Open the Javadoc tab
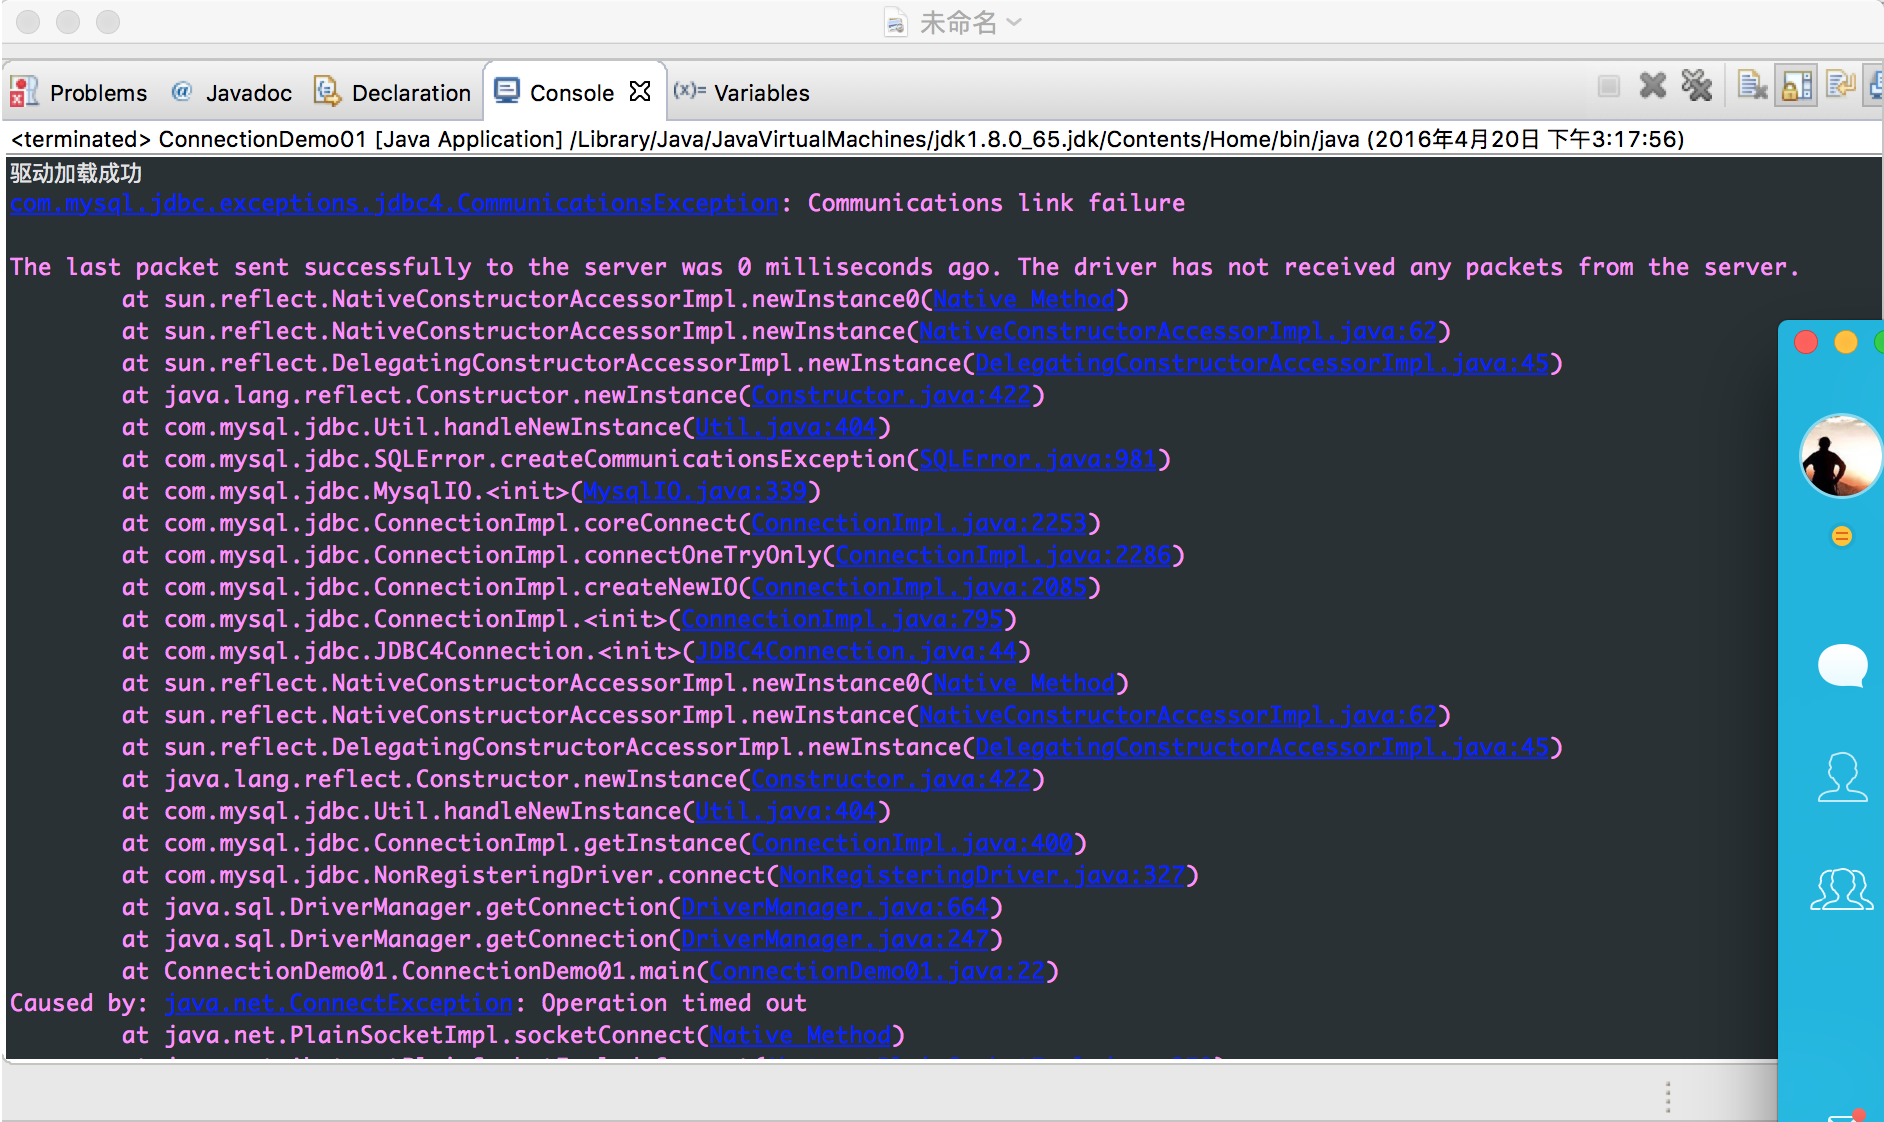This screenshot has height=1122, width=1884. (248, 93)
